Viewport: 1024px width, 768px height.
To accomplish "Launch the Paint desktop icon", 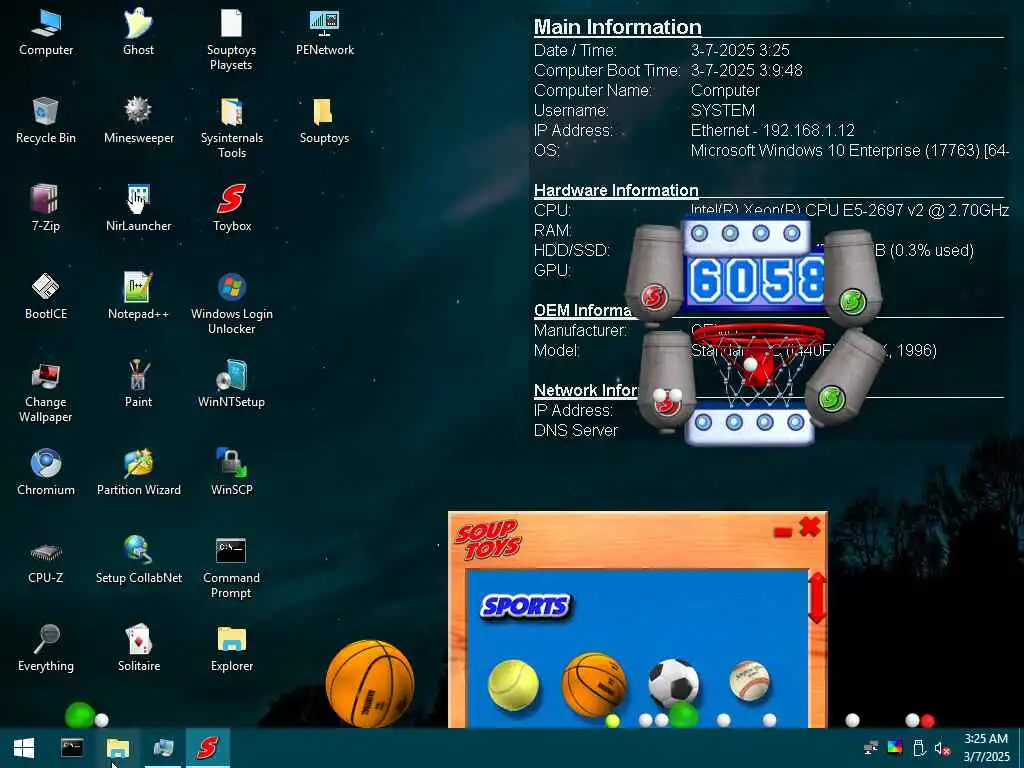I will pyautogui.click(x=138, y=385).
